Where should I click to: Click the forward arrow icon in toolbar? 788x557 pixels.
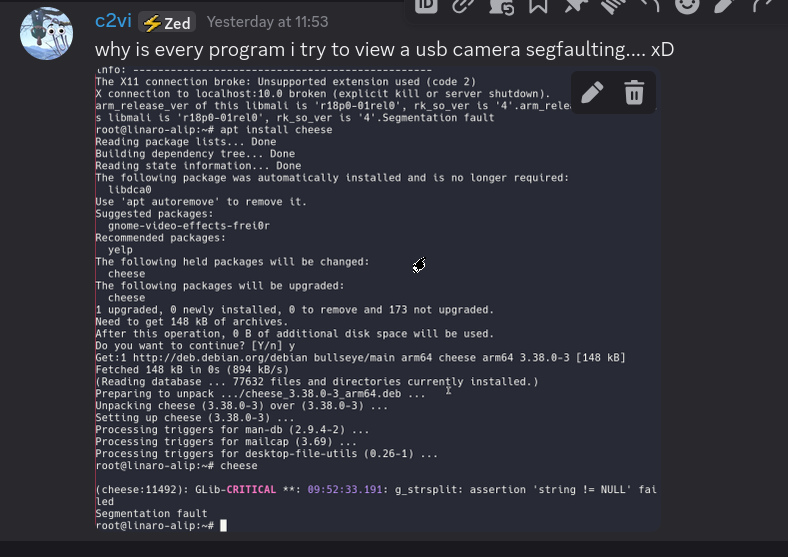762,7
